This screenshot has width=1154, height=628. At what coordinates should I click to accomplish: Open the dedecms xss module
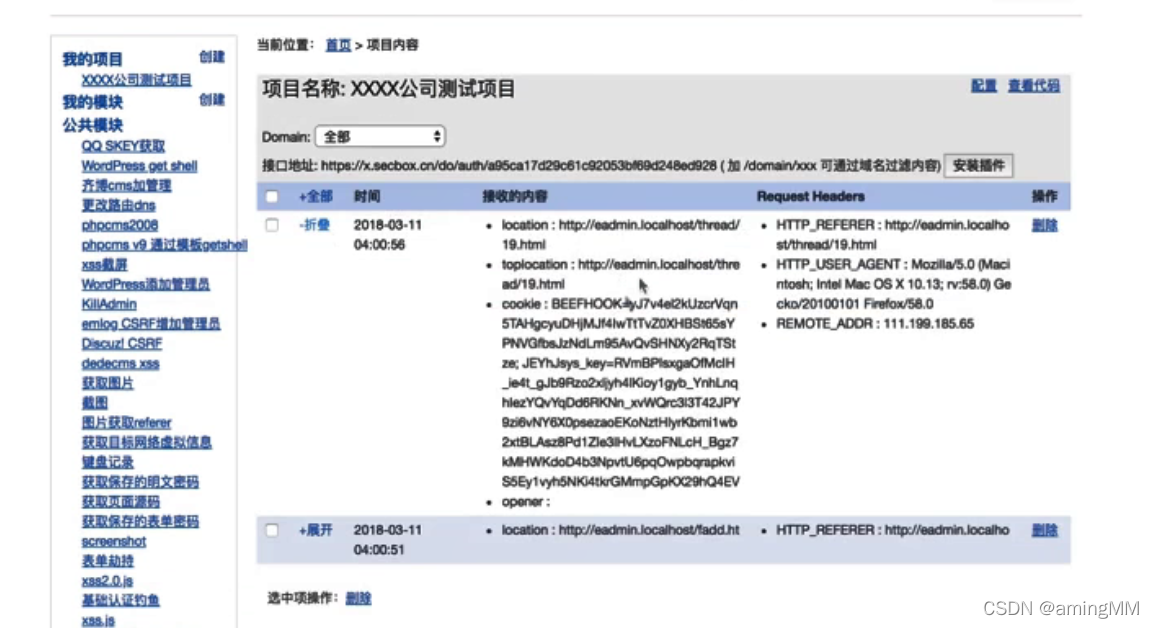(x=120, y=364)
